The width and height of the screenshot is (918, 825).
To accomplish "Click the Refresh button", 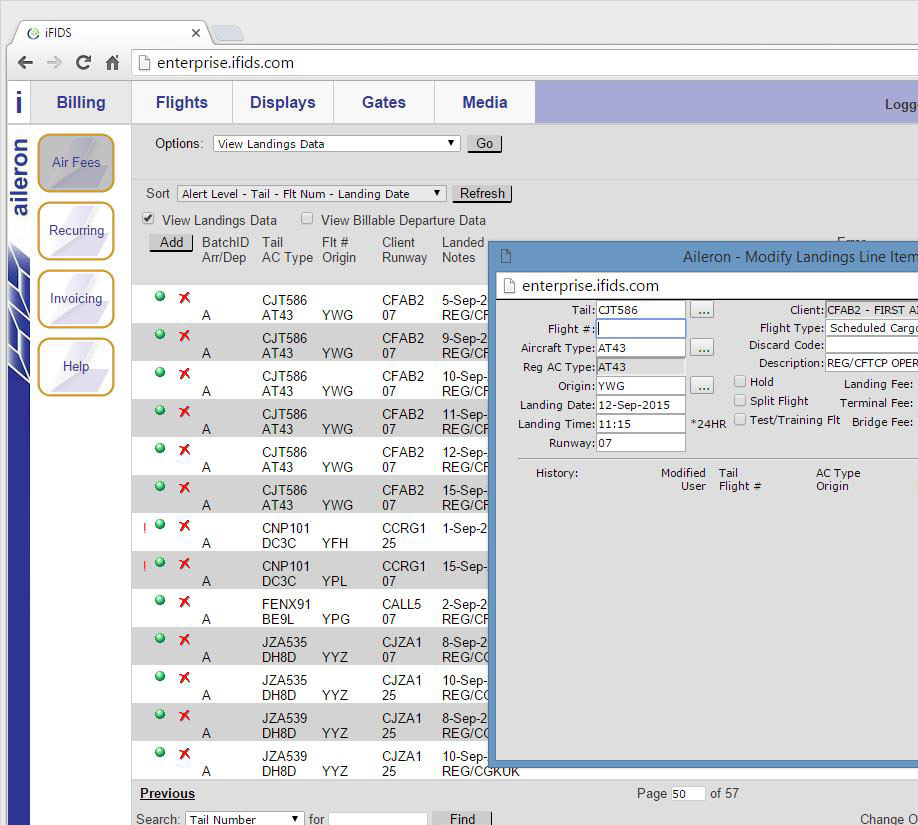I will pyautogui.click(x=482, y=194).
